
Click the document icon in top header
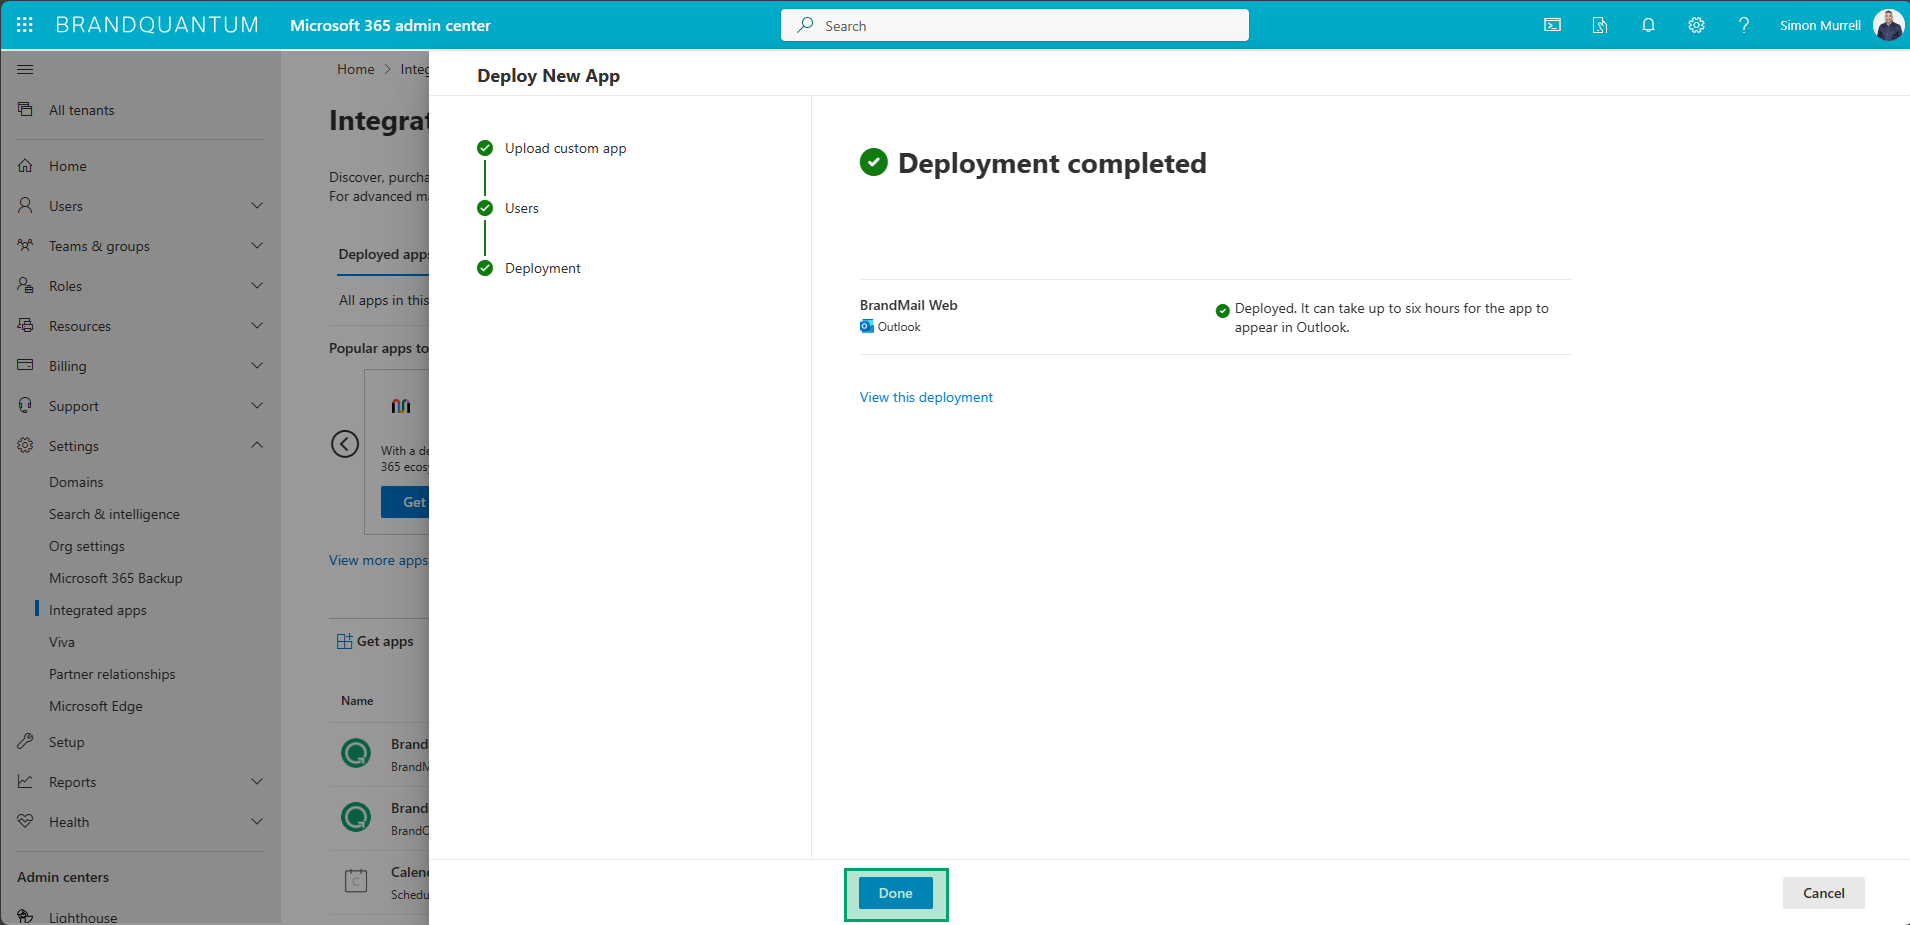click(1600, 25)
